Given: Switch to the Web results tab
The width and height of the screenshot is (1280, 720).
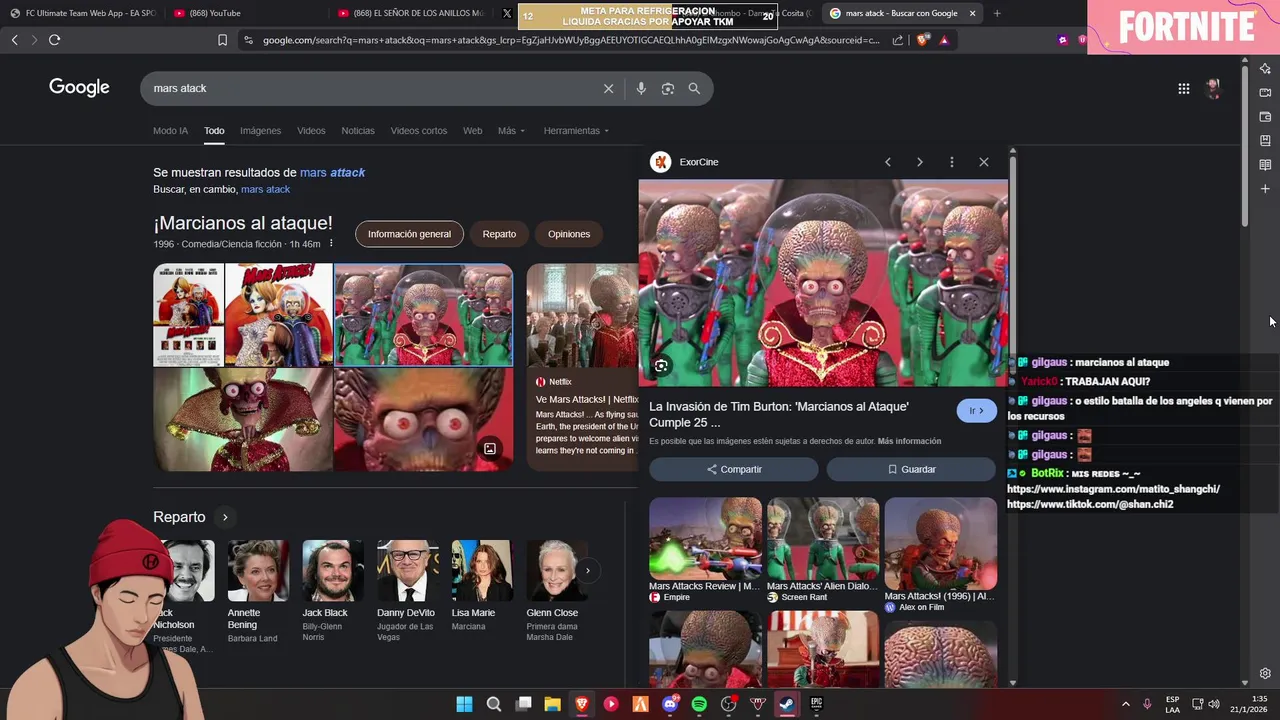Looking at the screenshot, I should [472, 131].
